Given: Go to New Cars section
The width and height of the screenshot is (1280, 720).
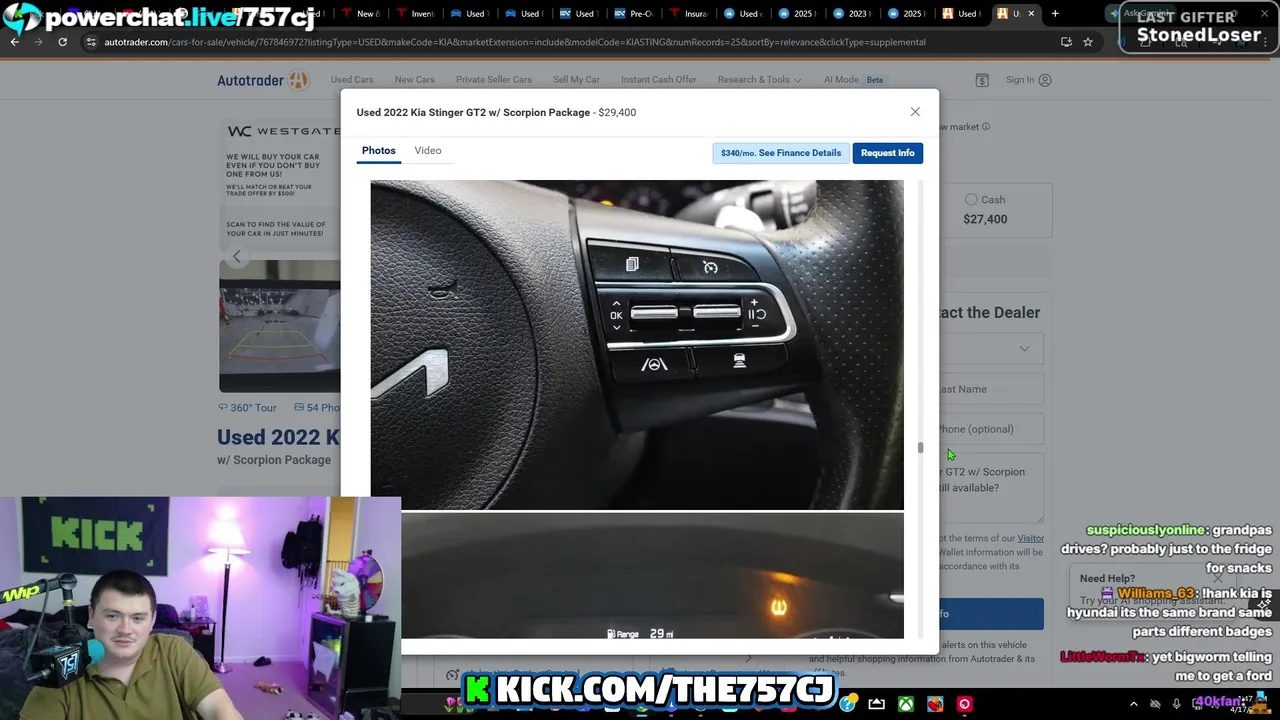Looking at the screenshot, I should click(414, 80).
